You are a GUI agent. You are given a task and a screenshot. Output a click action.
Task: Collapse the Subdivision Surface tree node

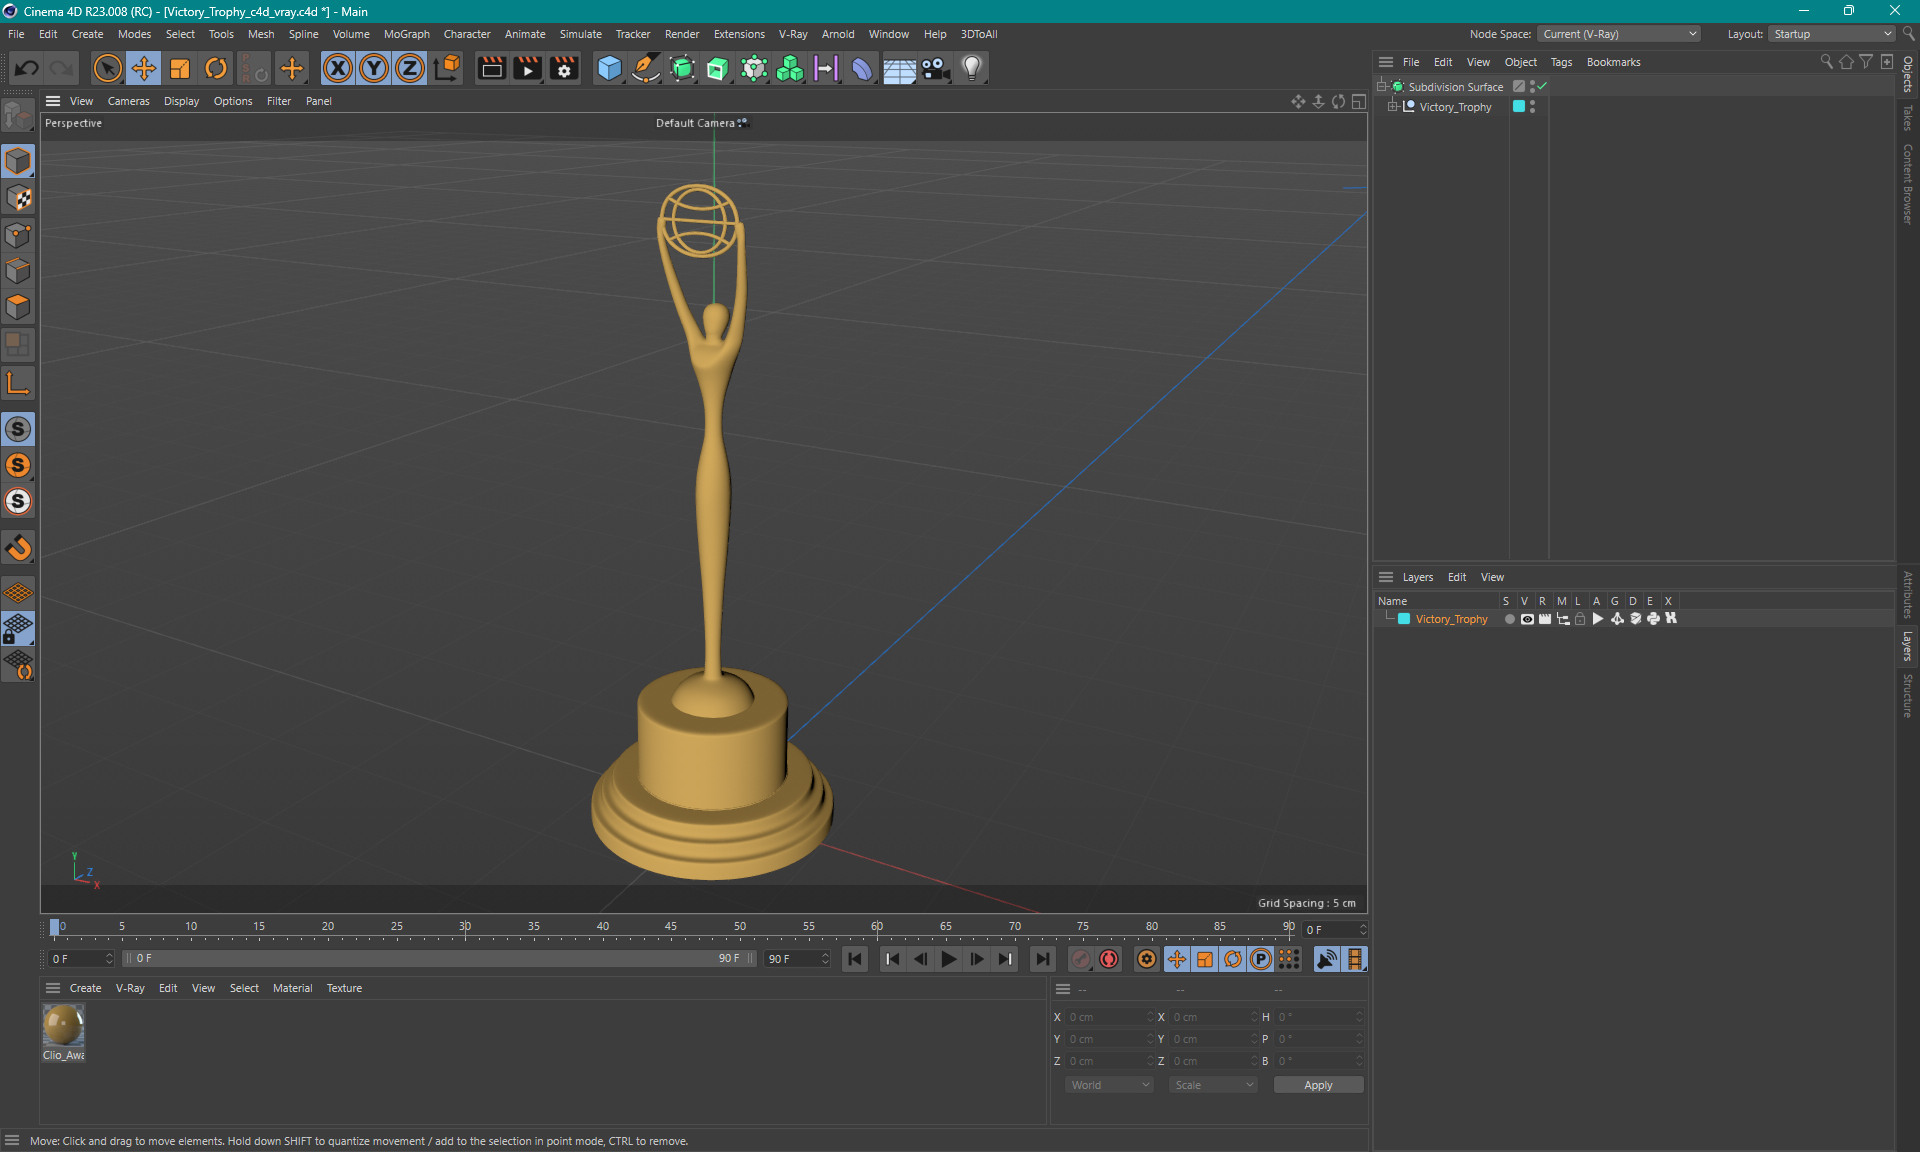[x=1382, y=86]
